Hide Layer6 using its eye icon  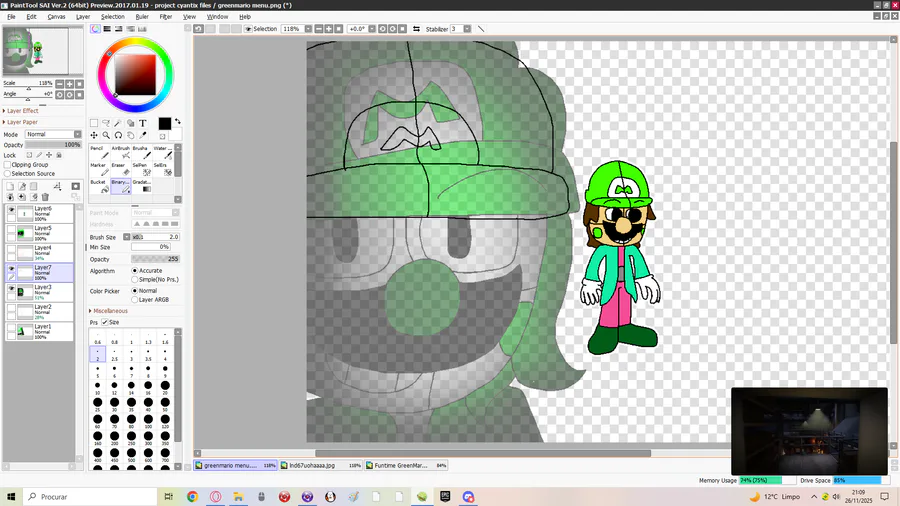[12, 210]
